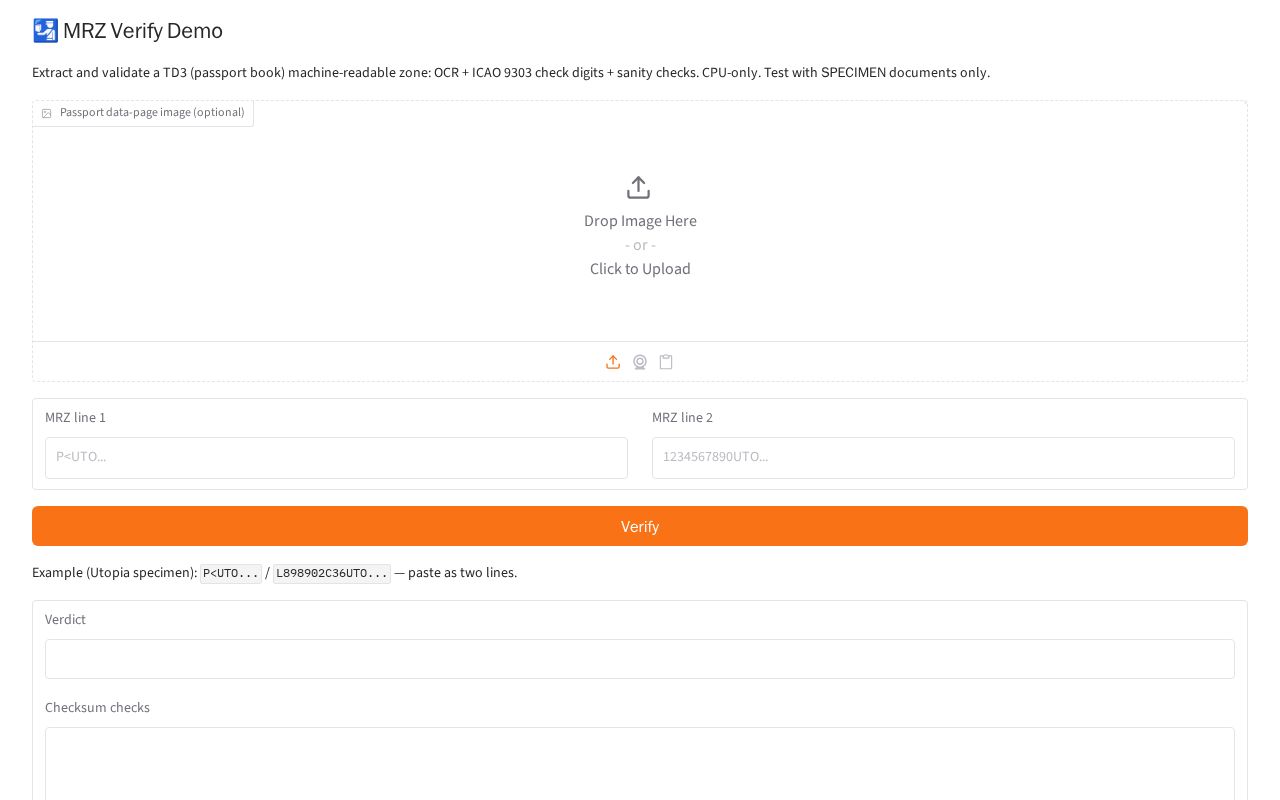
Task: Focus the MRZ line 1 field
Action: click(336, 458)
